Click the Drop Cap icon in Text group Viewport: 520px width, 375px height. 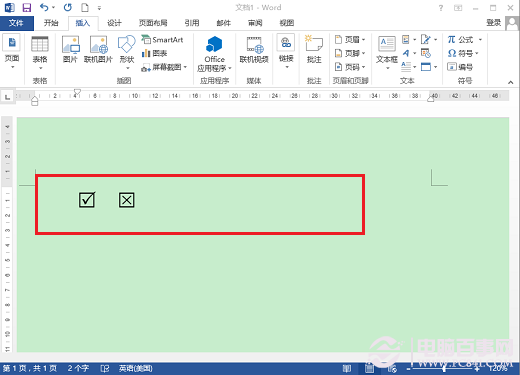click(406, 67)
